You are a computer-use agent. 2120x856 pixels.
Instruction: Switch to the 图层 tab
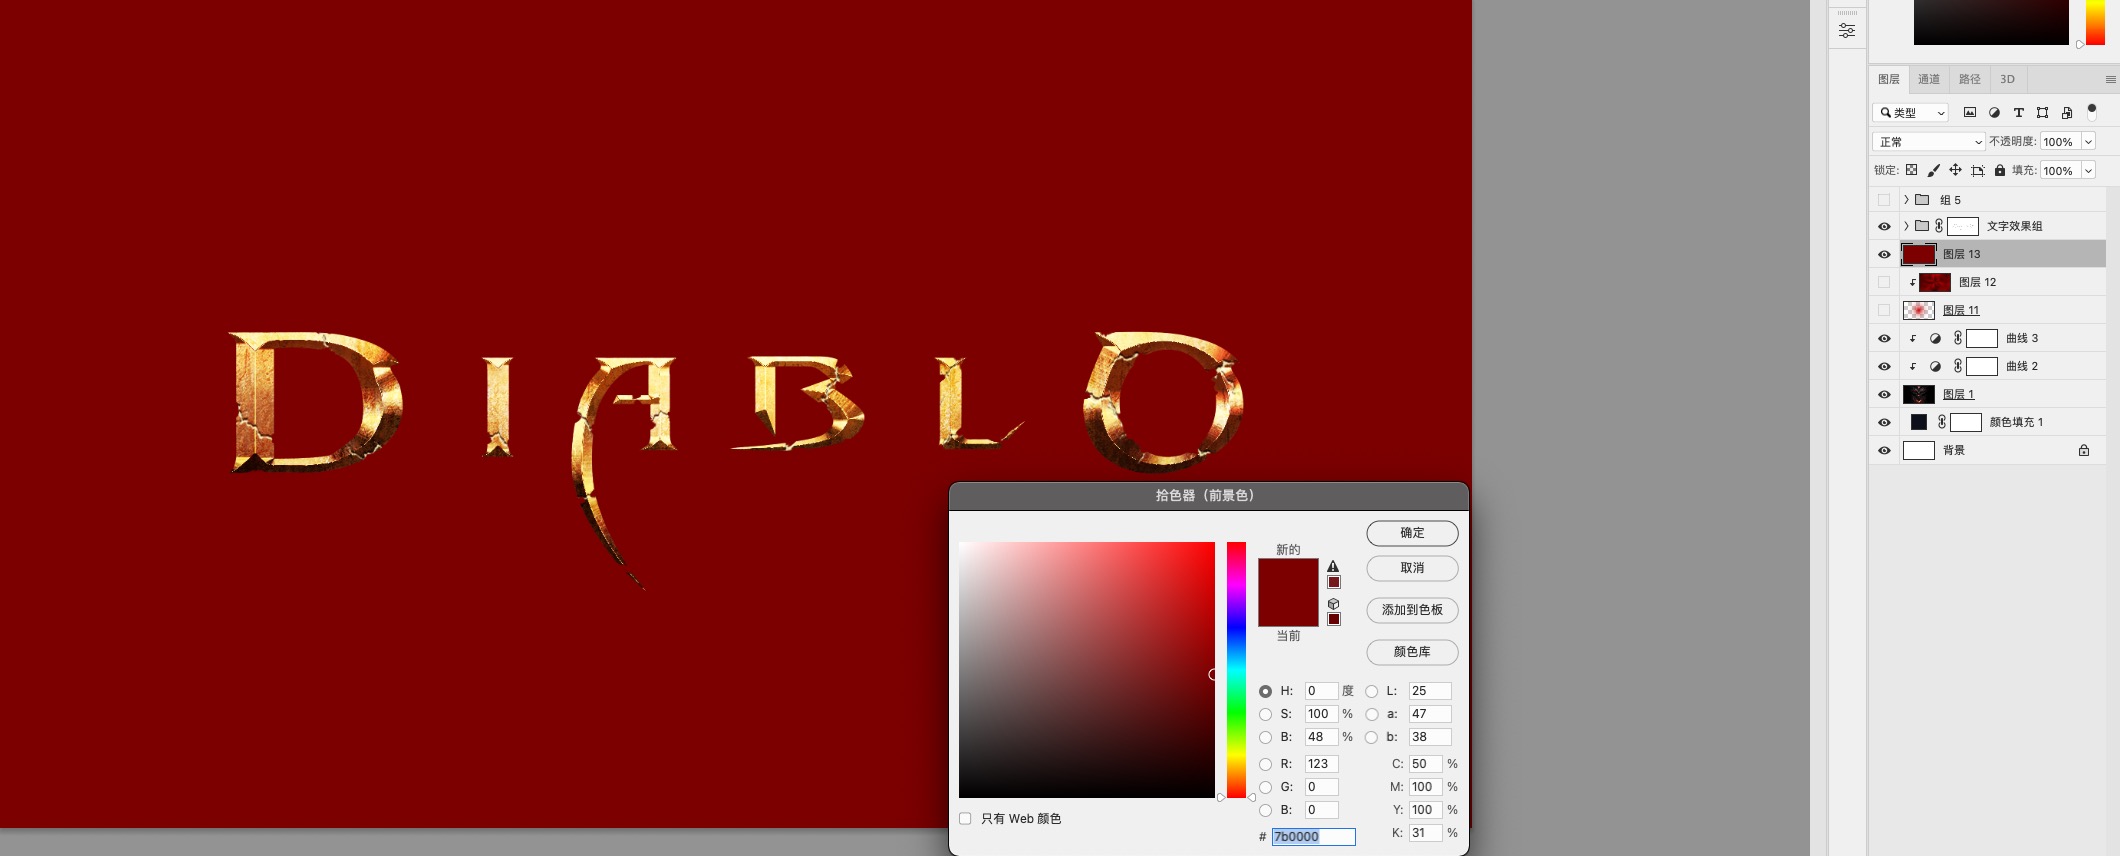pyautogui.click(x=1889, y=79)
